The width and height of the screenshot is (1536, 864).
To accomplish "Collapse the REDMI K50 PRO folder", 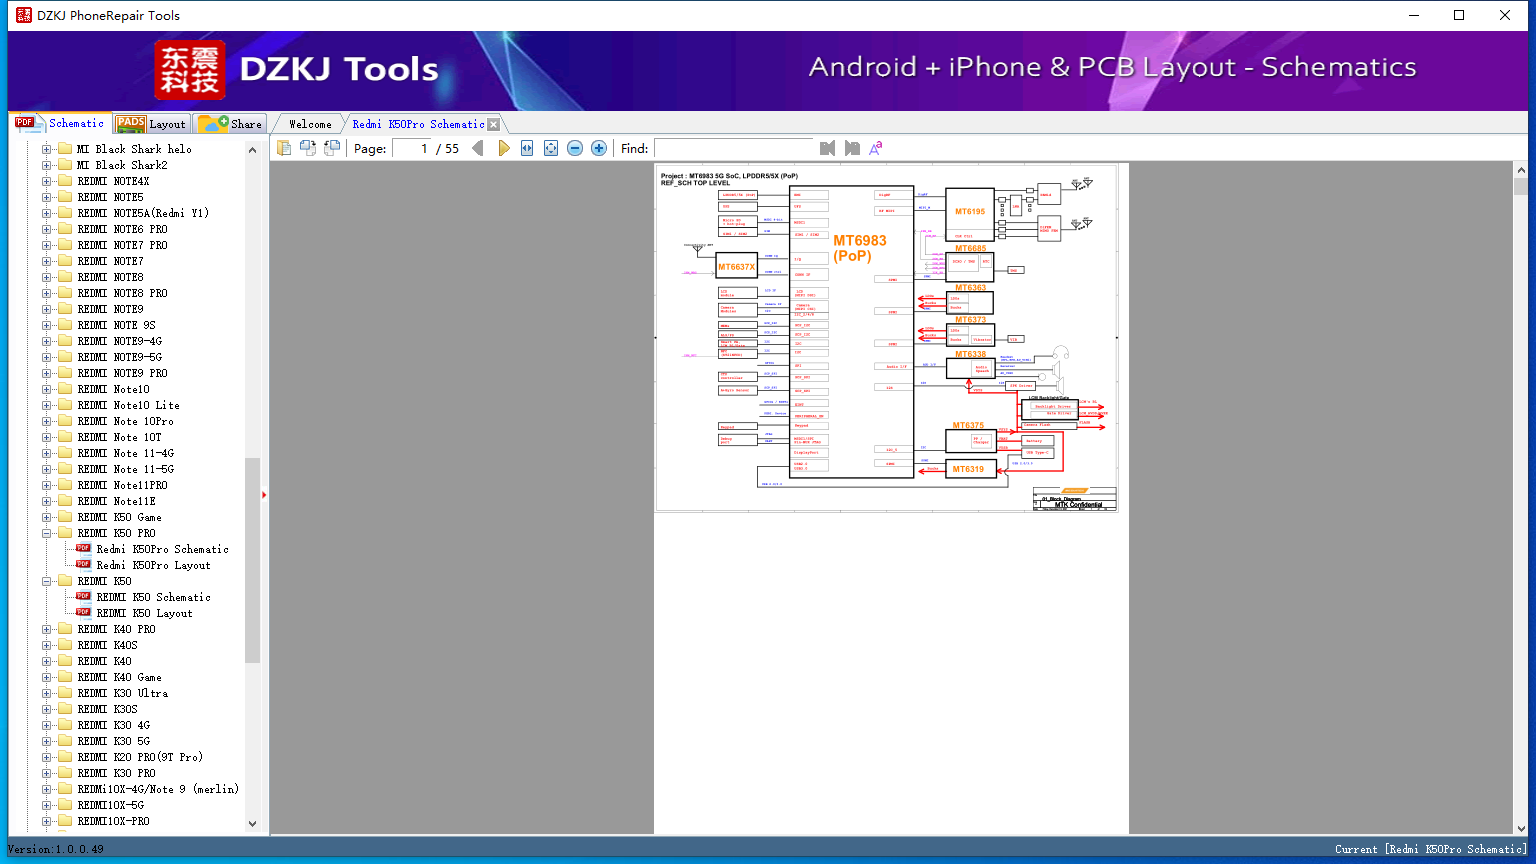I will [x=46, y=533].
